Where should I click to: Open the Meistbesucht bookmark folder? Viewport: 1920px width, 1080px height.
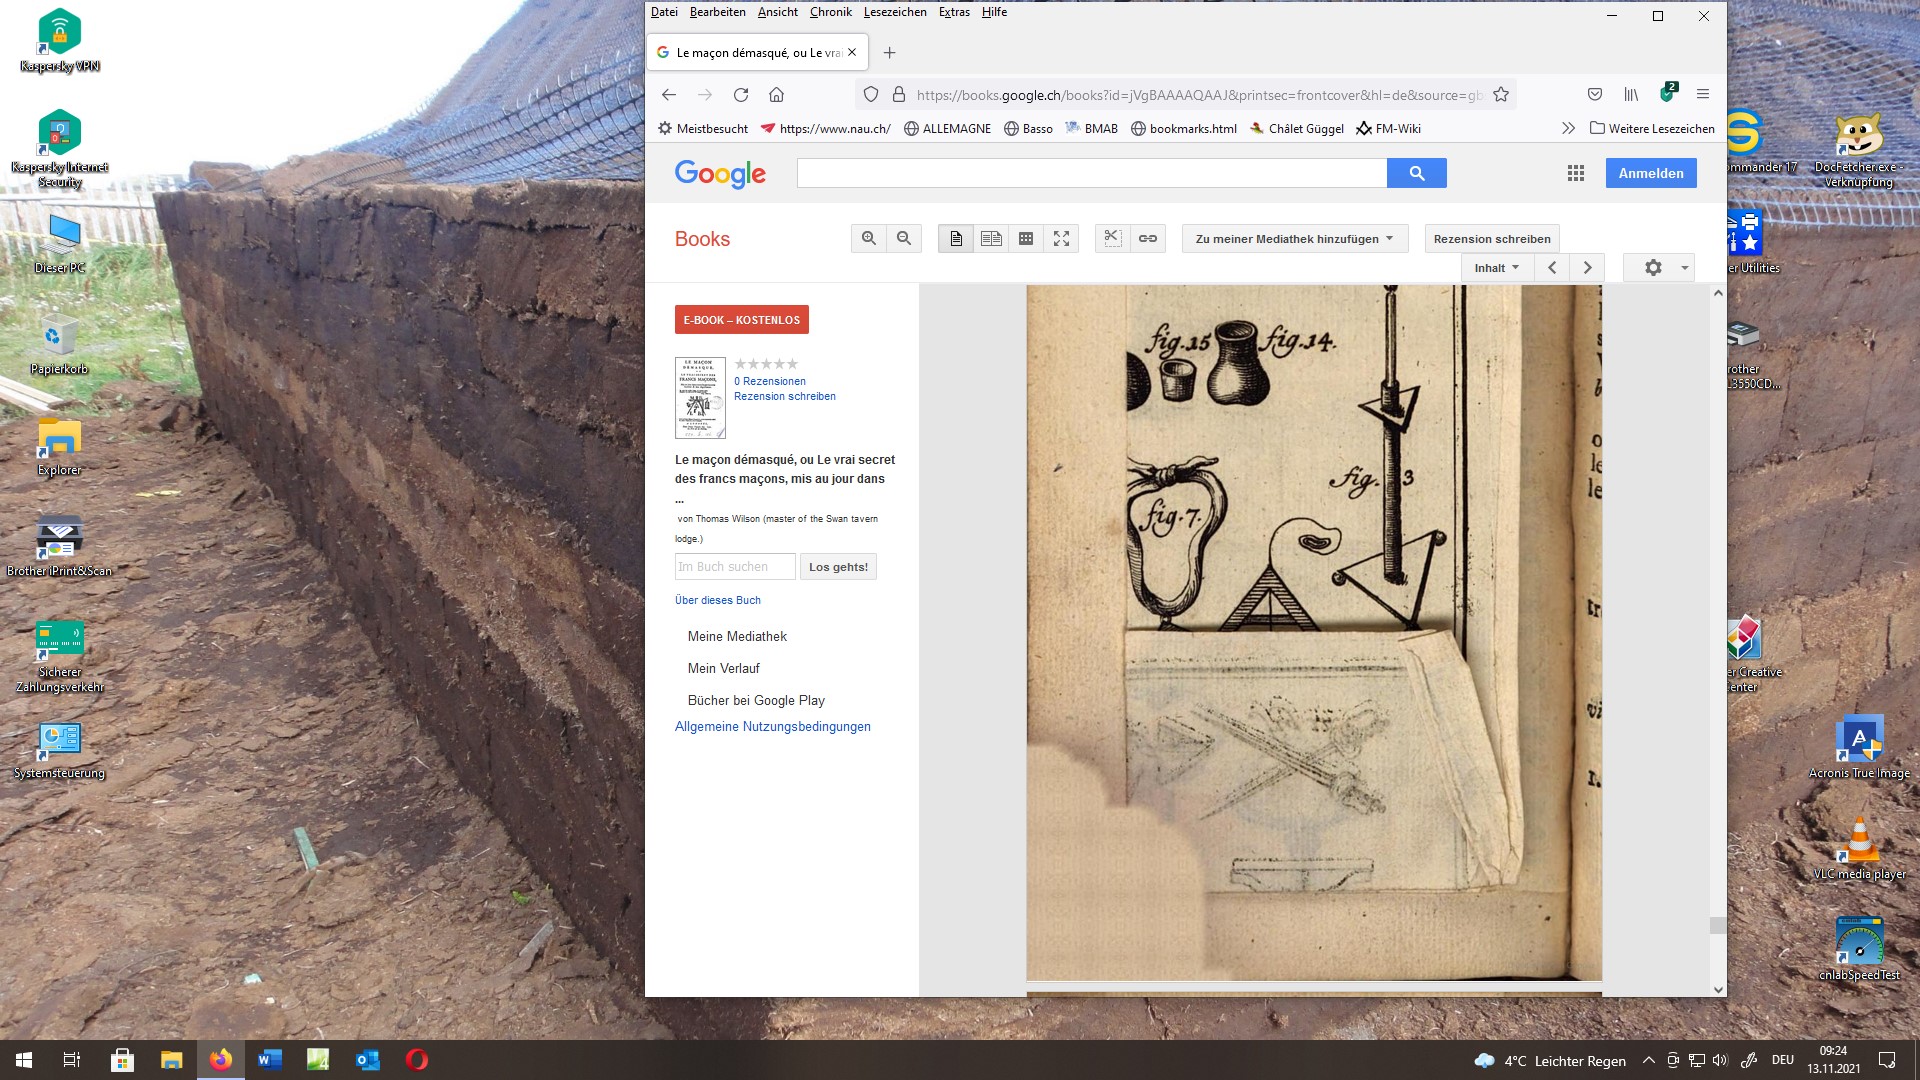(x=703, y=129)
